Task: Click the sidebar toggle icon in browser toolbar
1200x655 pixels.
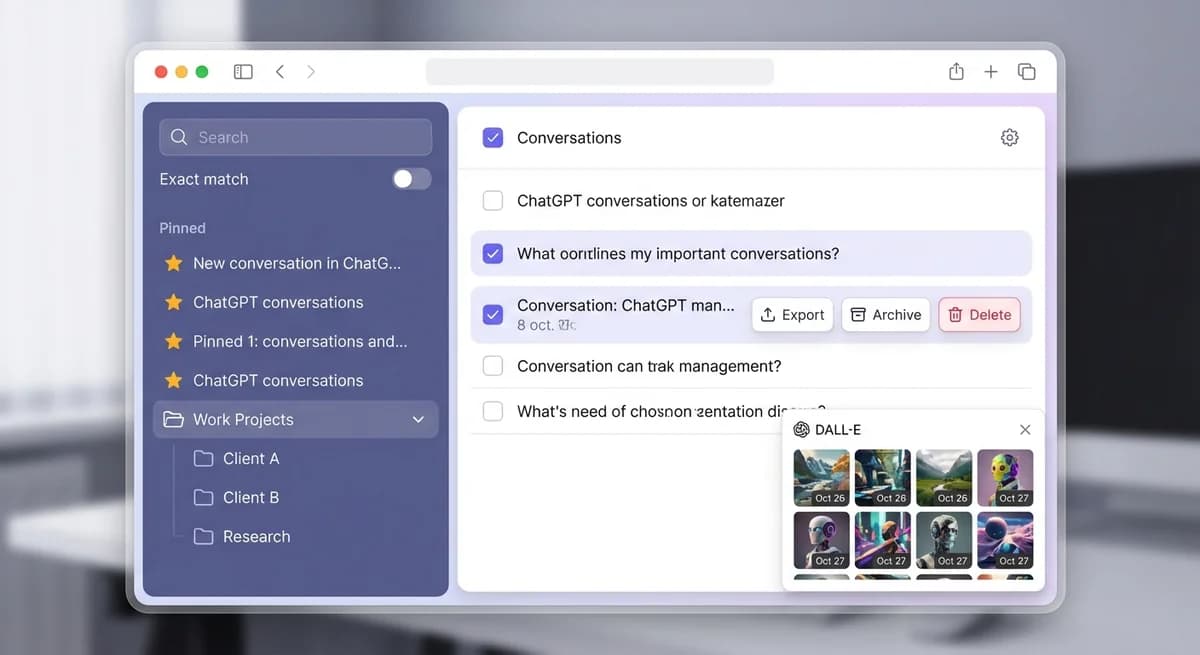Action: click(x=243, y=72)
